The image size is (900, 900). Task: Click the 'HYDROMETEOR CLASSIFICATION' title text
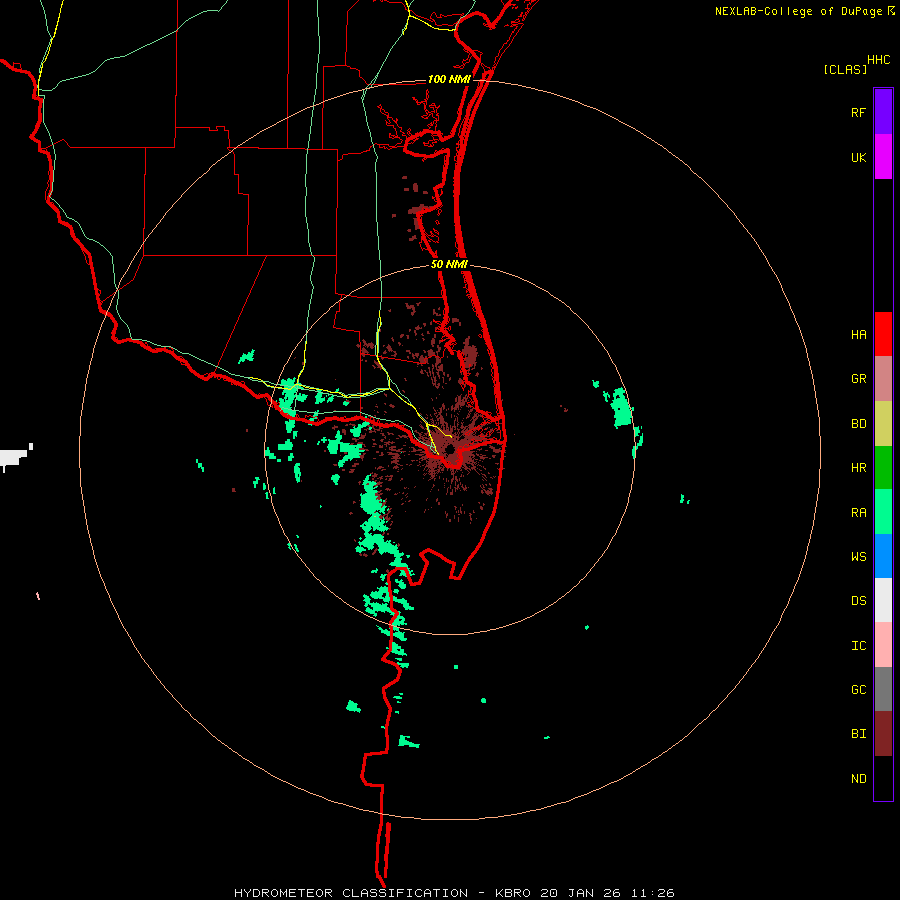pos(351,893)
